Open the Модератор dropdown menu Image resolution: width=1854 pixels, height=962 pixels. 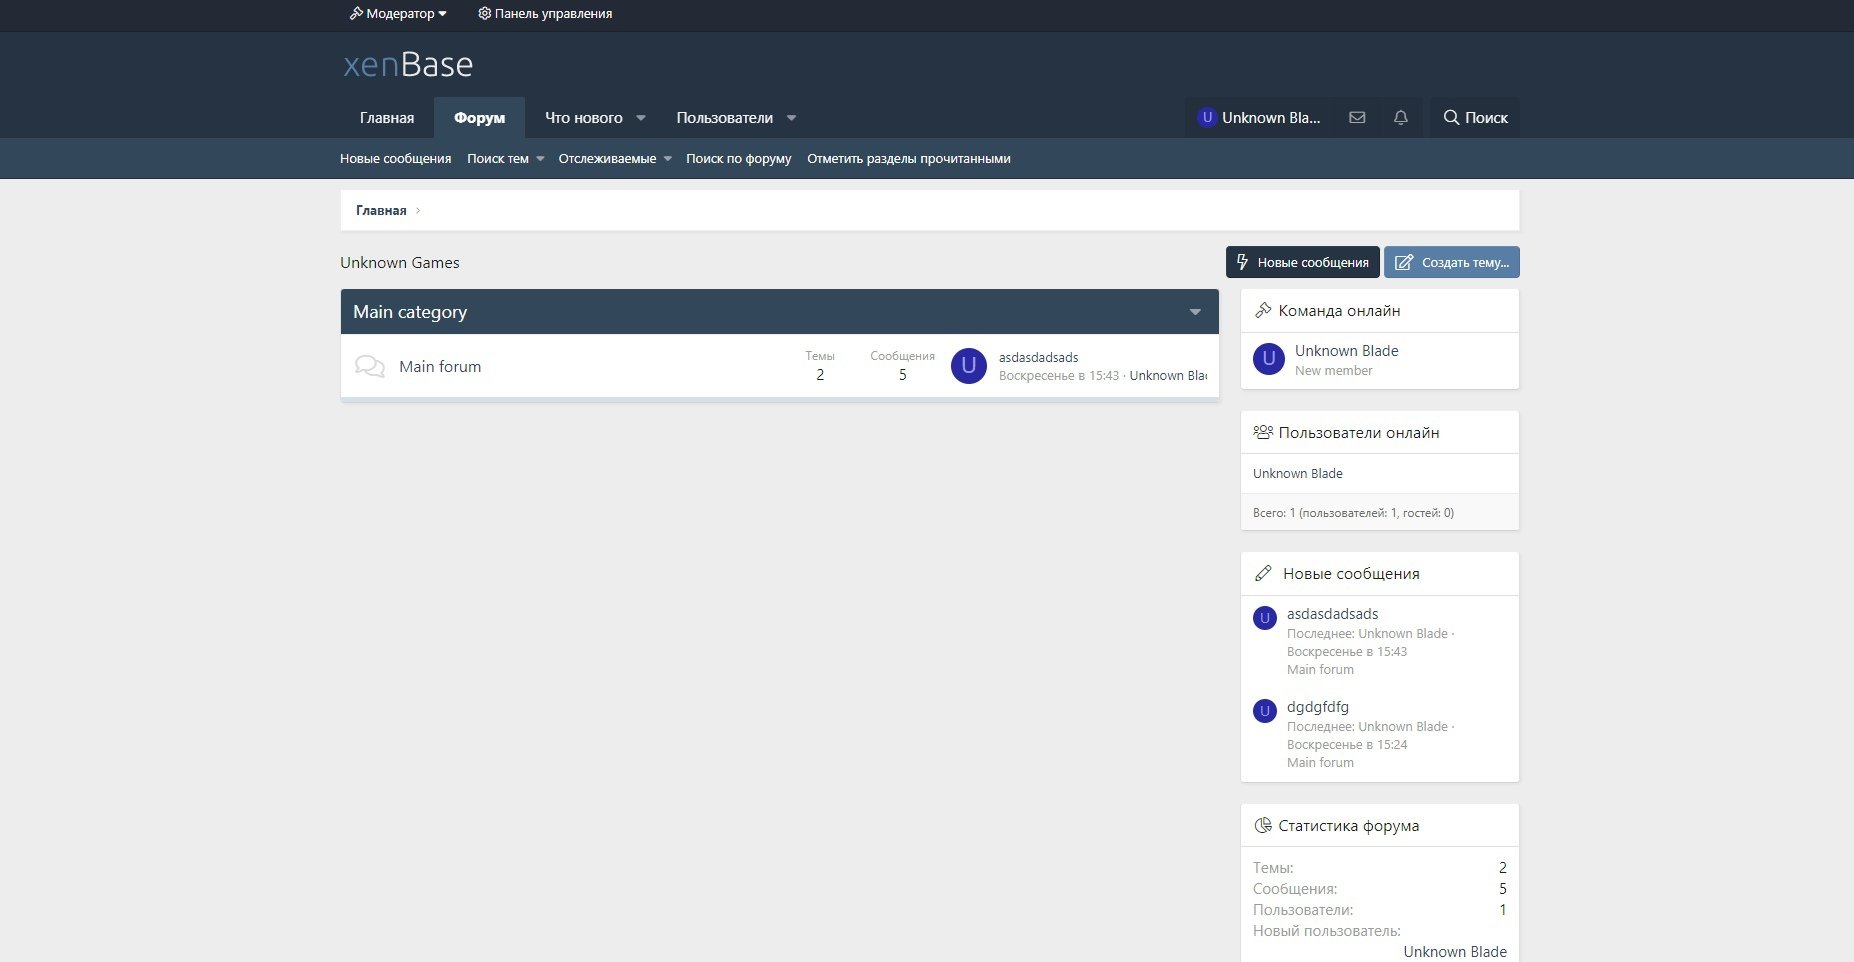[x=398, y=14]
